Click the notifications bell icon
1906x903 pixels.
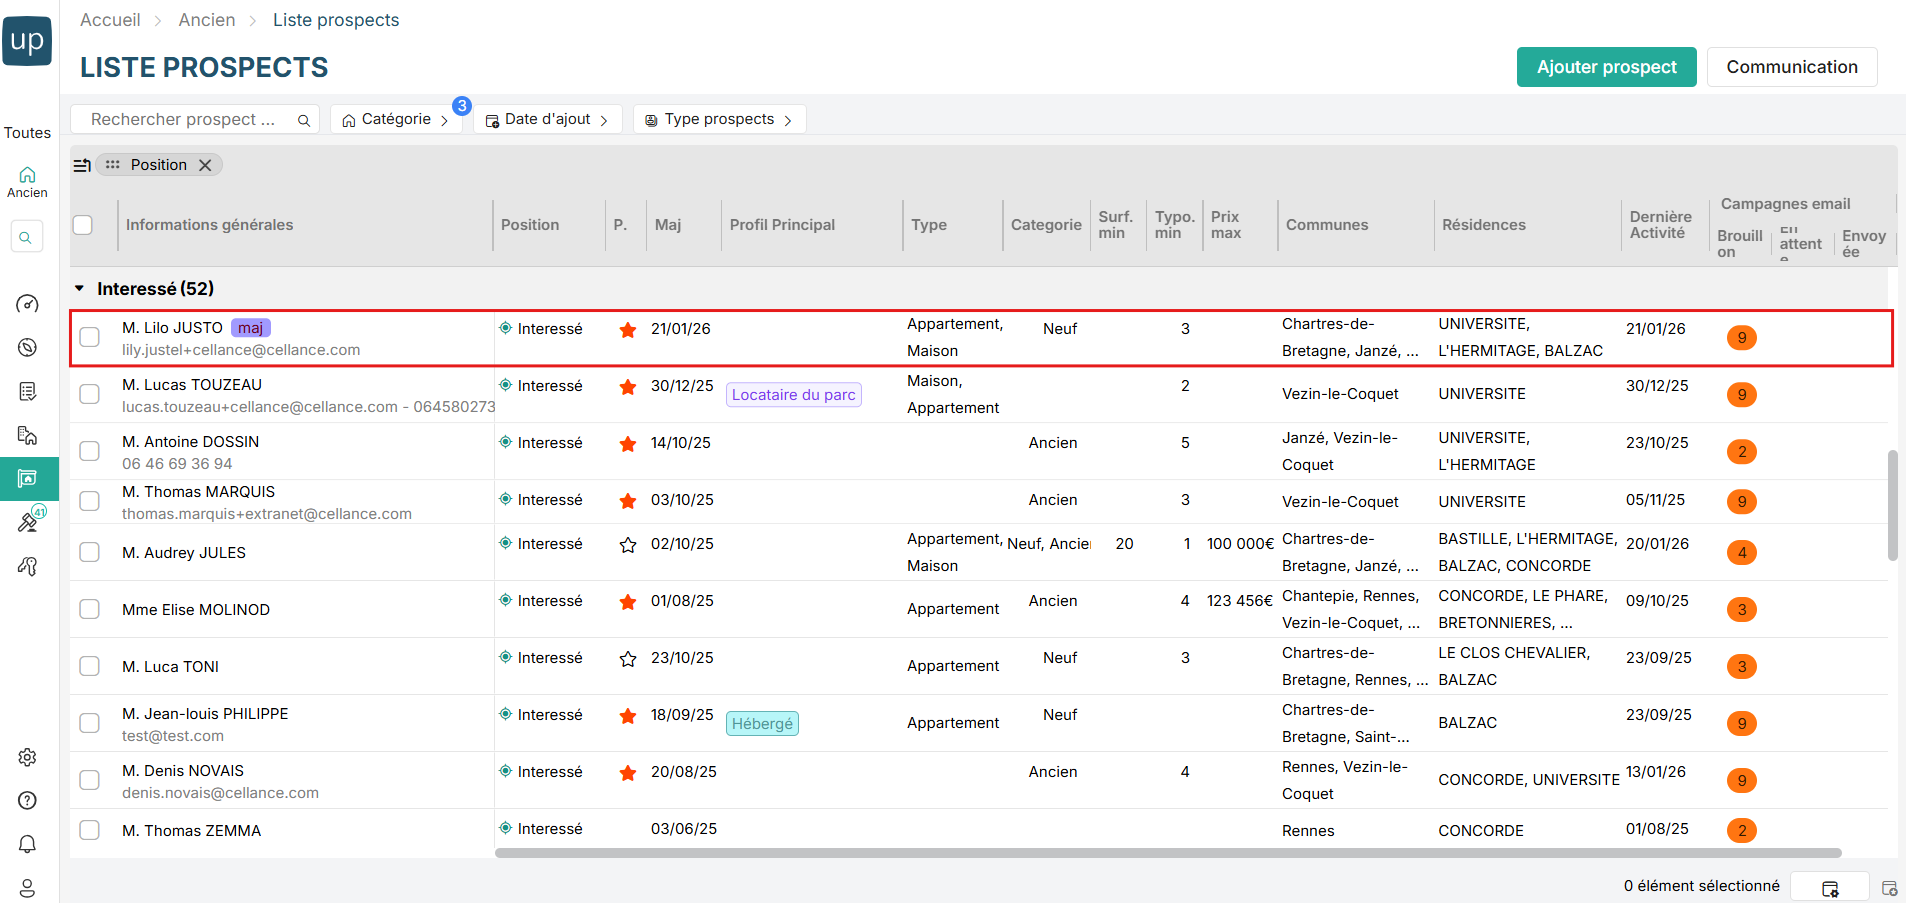click(28, 844)
